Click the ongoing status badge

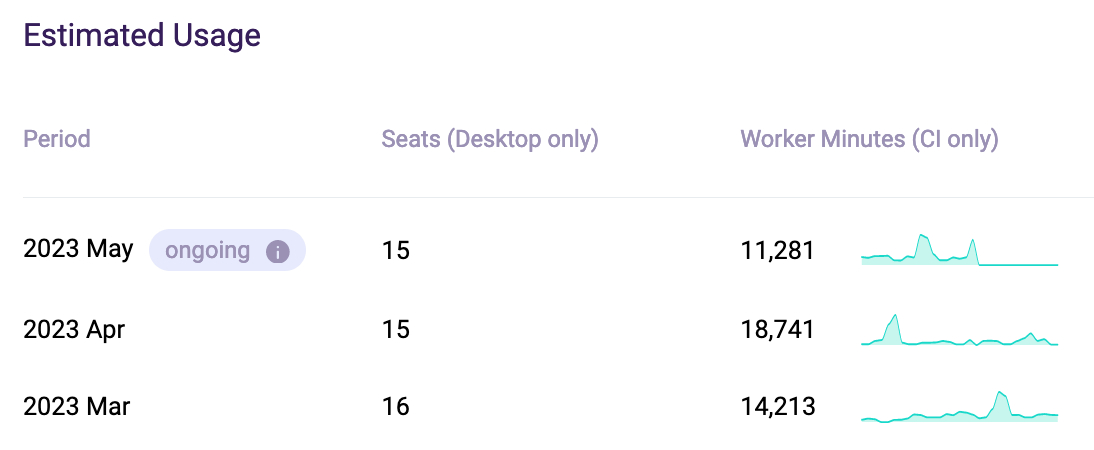coord(208,250)
